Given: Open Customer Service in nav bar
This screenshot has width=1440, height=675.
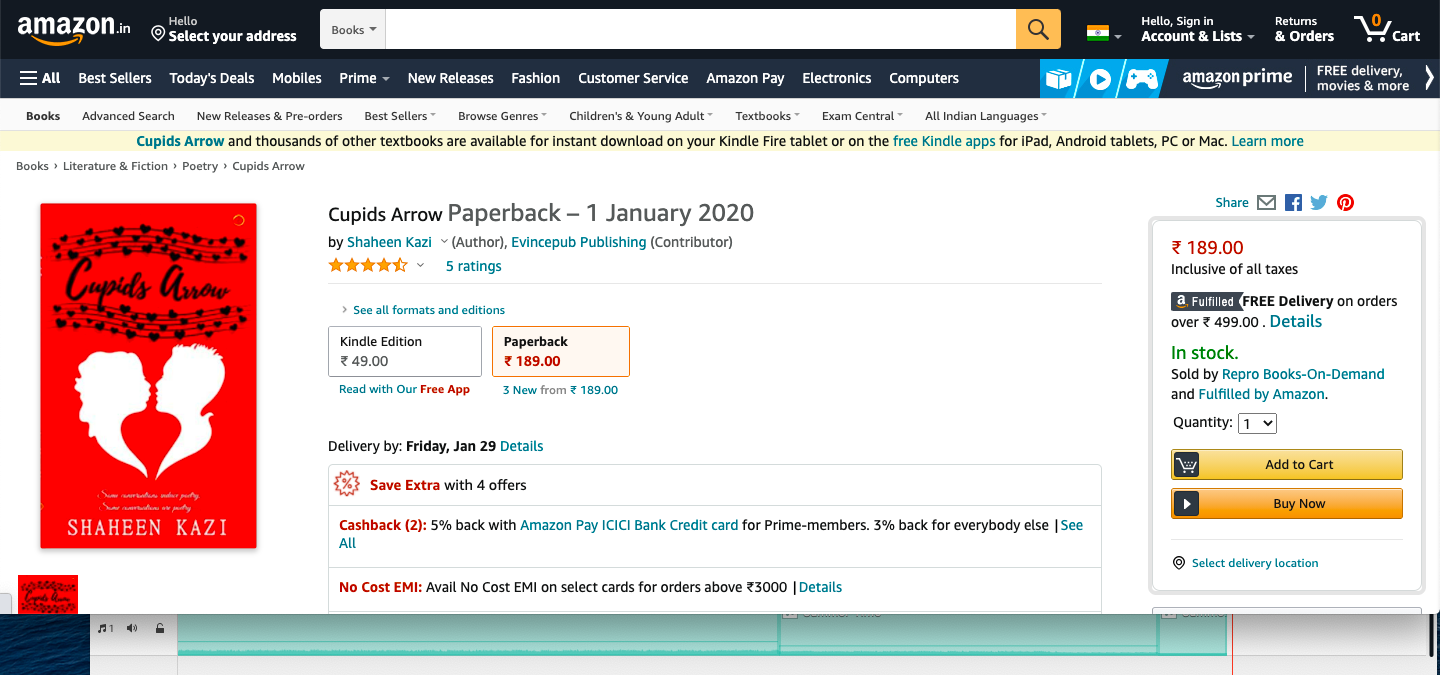Looking at the screenshot, I should [633, 78].
